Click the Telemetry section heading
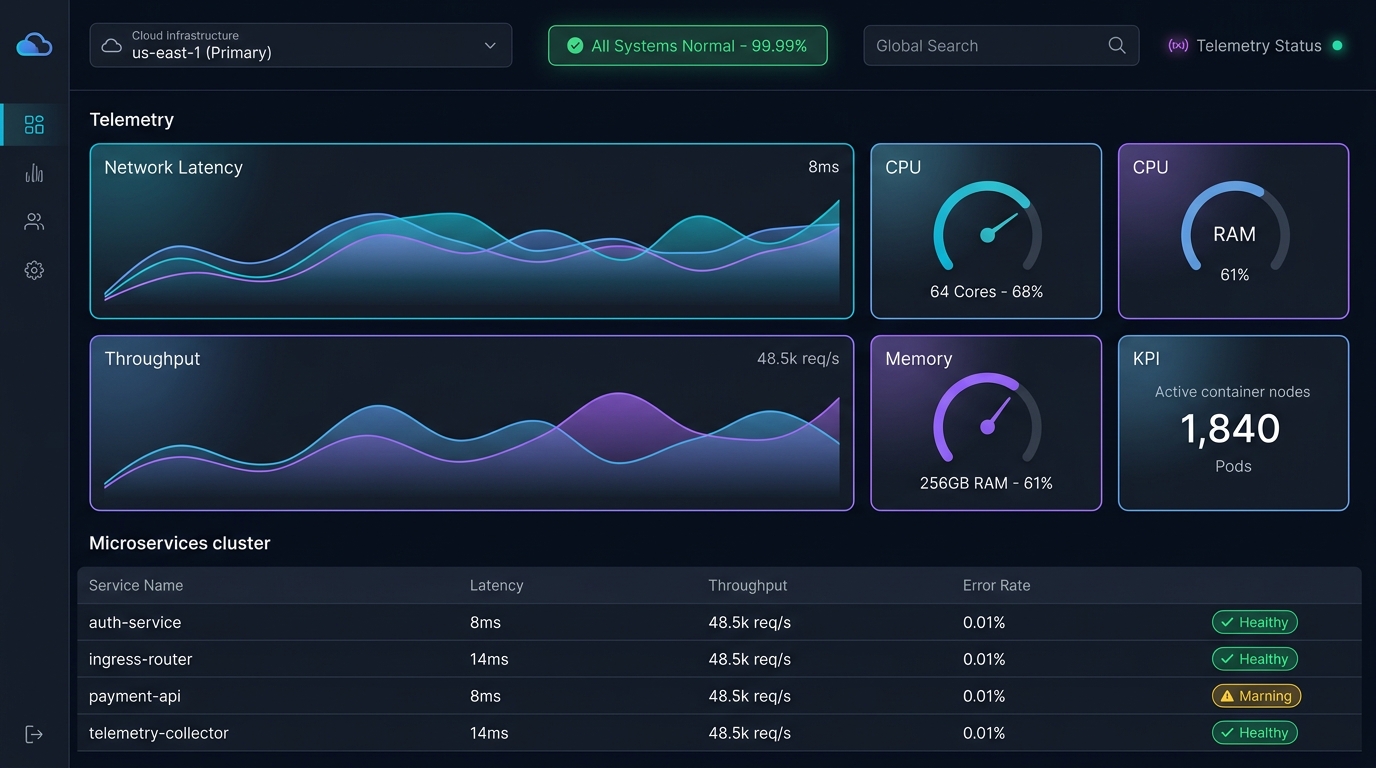This screenshot has height=768, width=1376. [132, 119]
